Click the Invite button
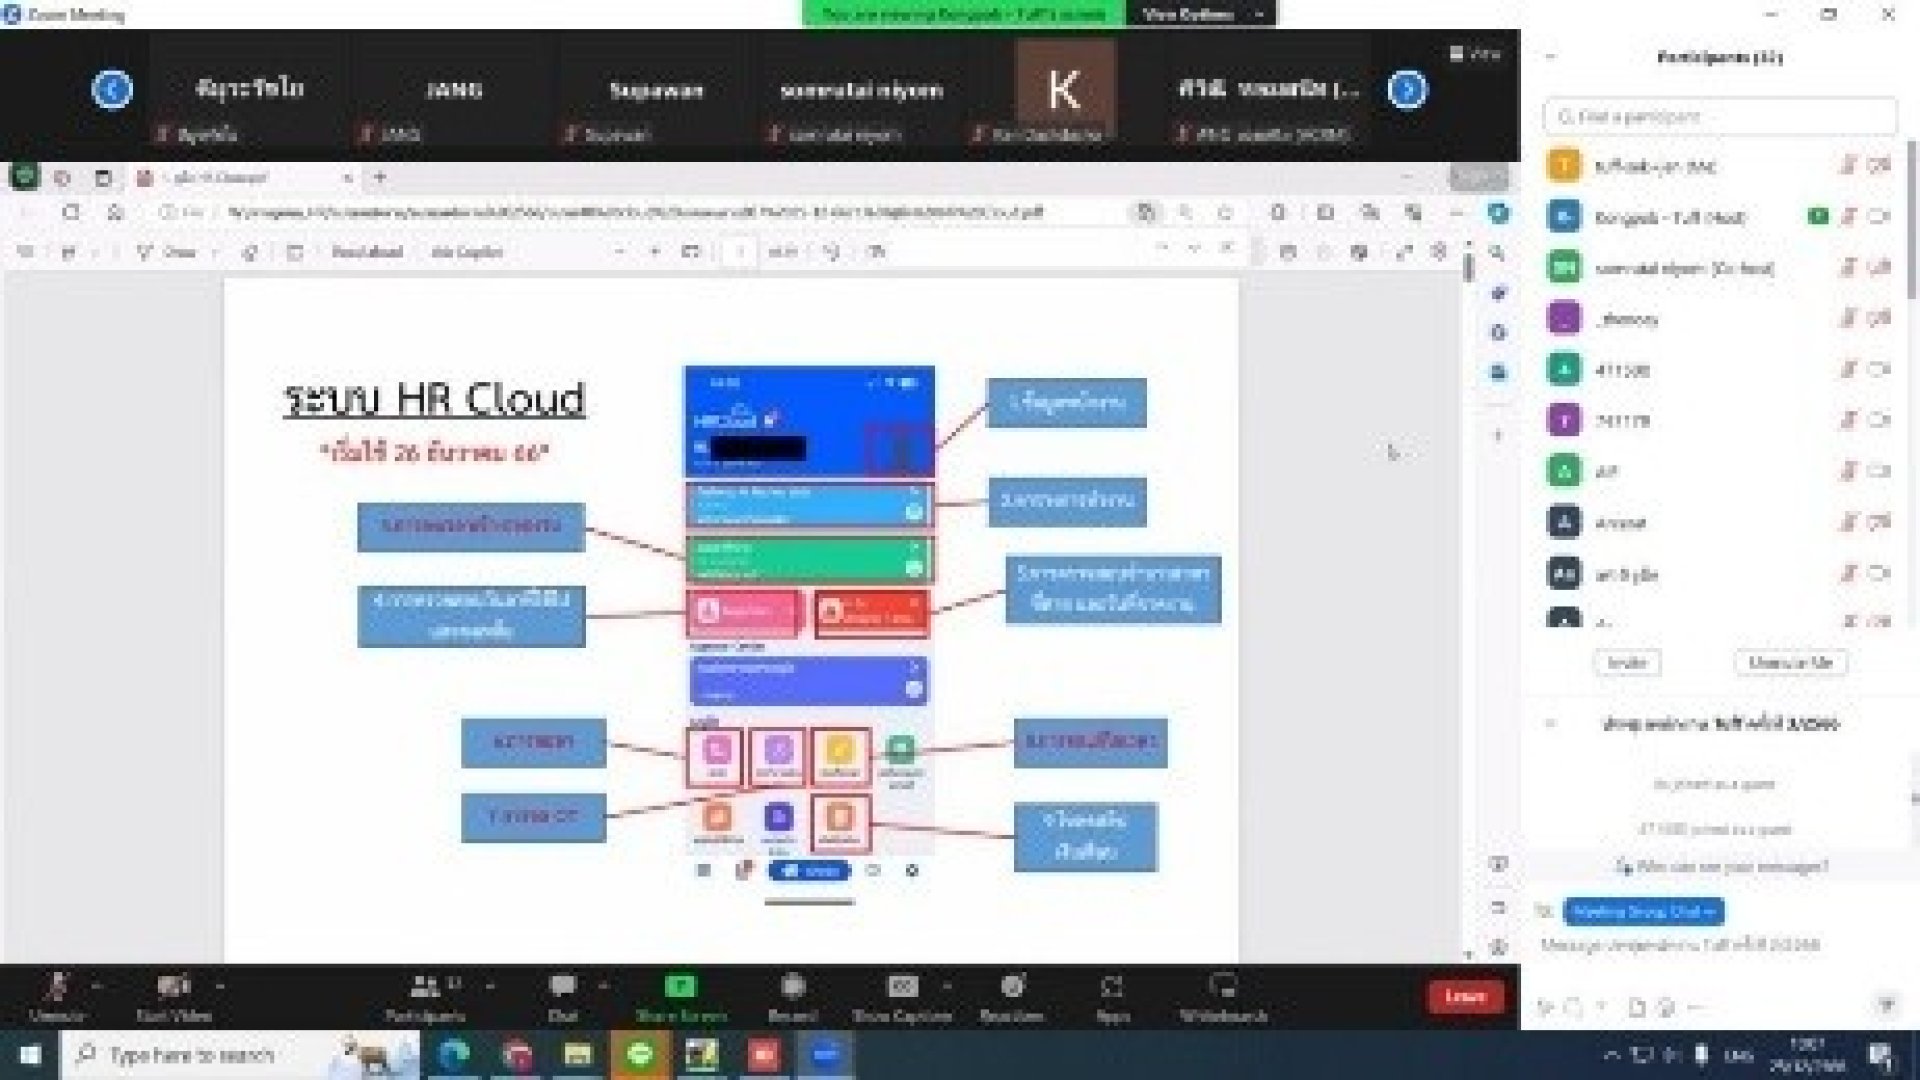This screenshot has width=1920, height=1080. click(x=1626, y=662)
